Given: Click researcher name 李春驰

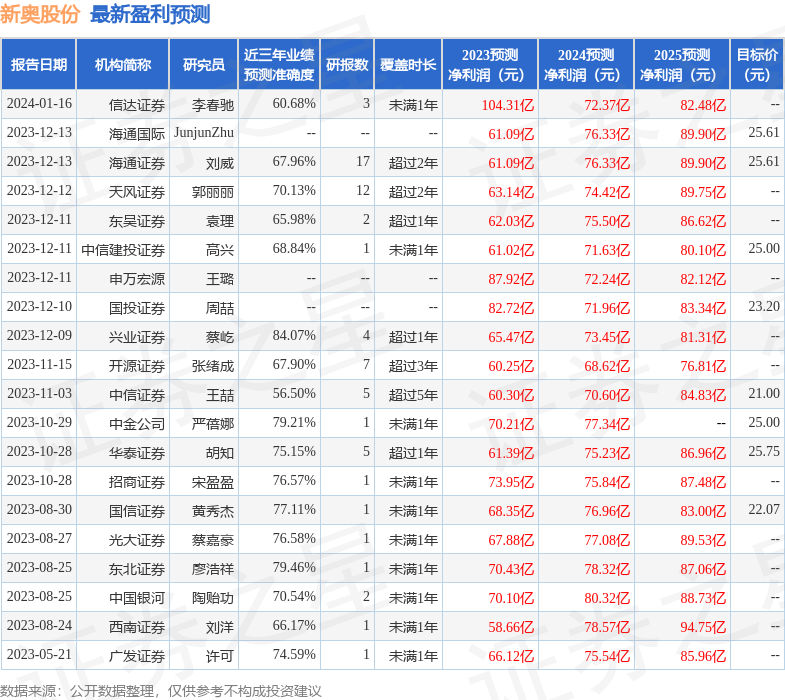Looking at the screenshot, I should [213, 104].
